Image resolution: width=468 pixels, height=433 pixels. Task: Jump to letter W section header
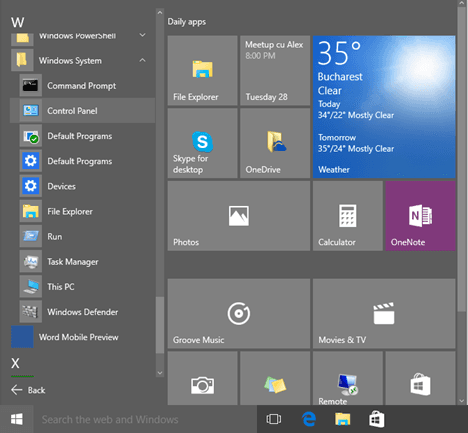(x=17, y=23)
